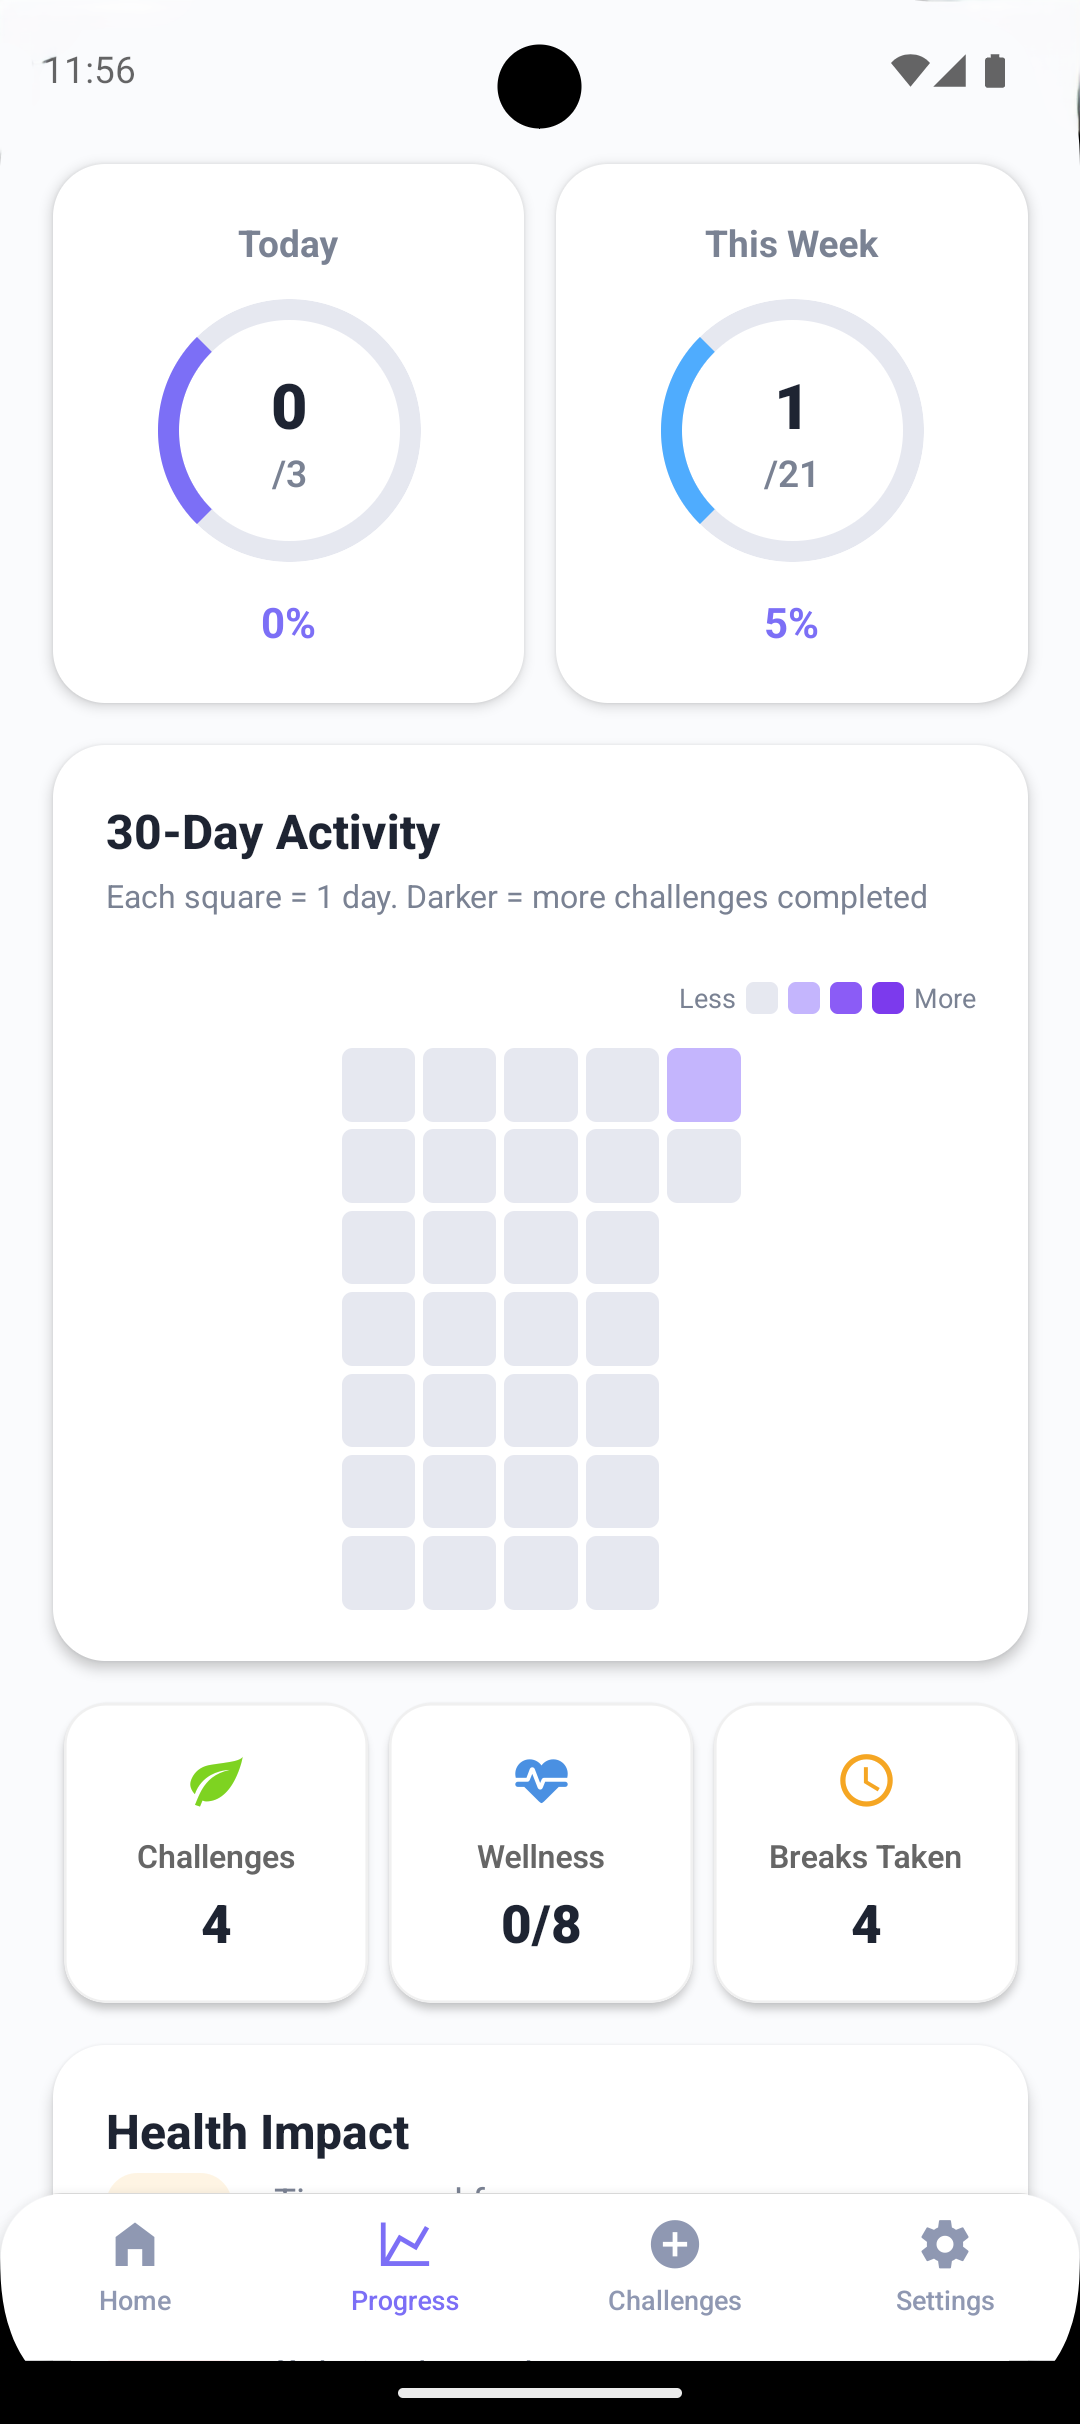The height and width of the screenshot is (2424, 1080).
Task: Tap the Home icon in bottom navigation
Action: tap(135, 2245)
